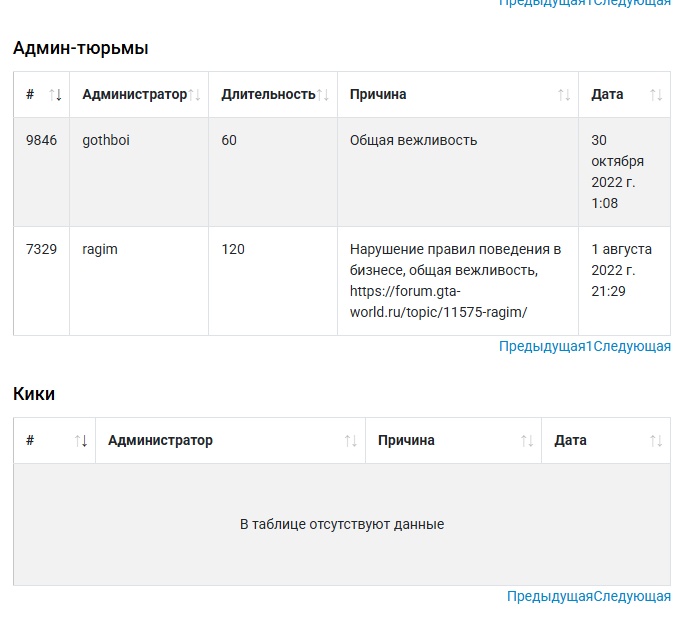Click date '1 августа 2022 г. 21:29'
The width and height of the screenshot is (685, 631).
tap(621, 270)
